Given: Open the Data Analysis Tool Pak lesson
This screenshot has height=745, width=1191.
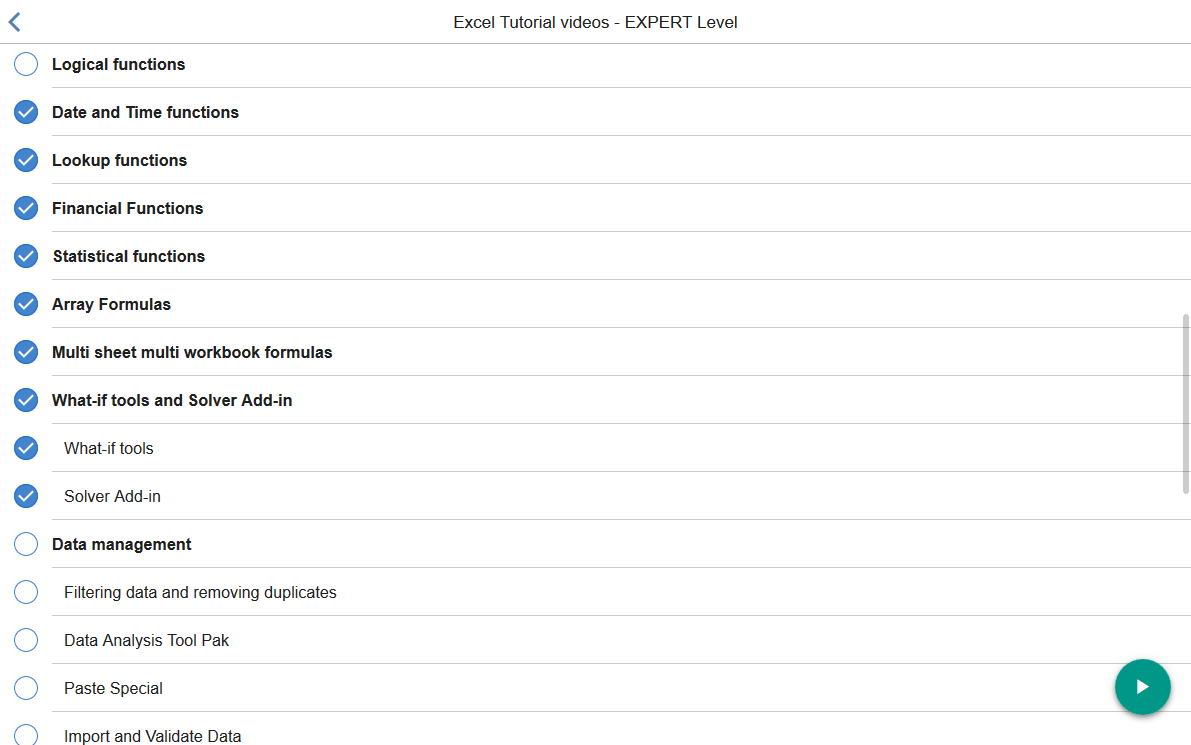Looking at the screenshot, I should tap(147, 640).
